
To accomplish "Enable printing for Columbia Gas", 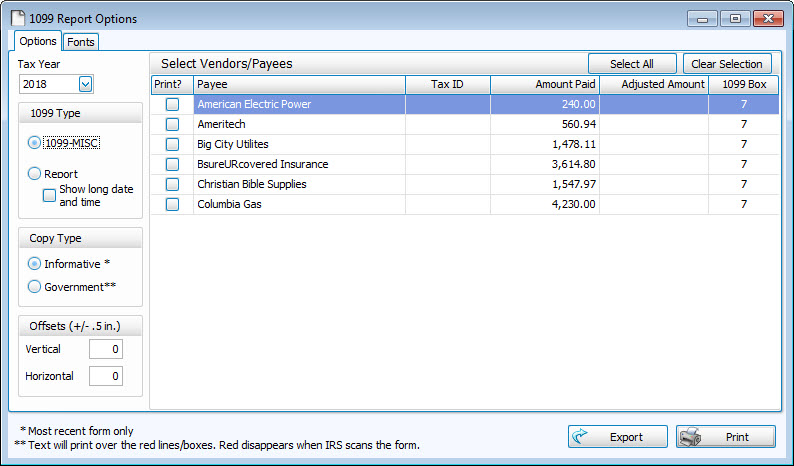I will click(x=172, y=204).
